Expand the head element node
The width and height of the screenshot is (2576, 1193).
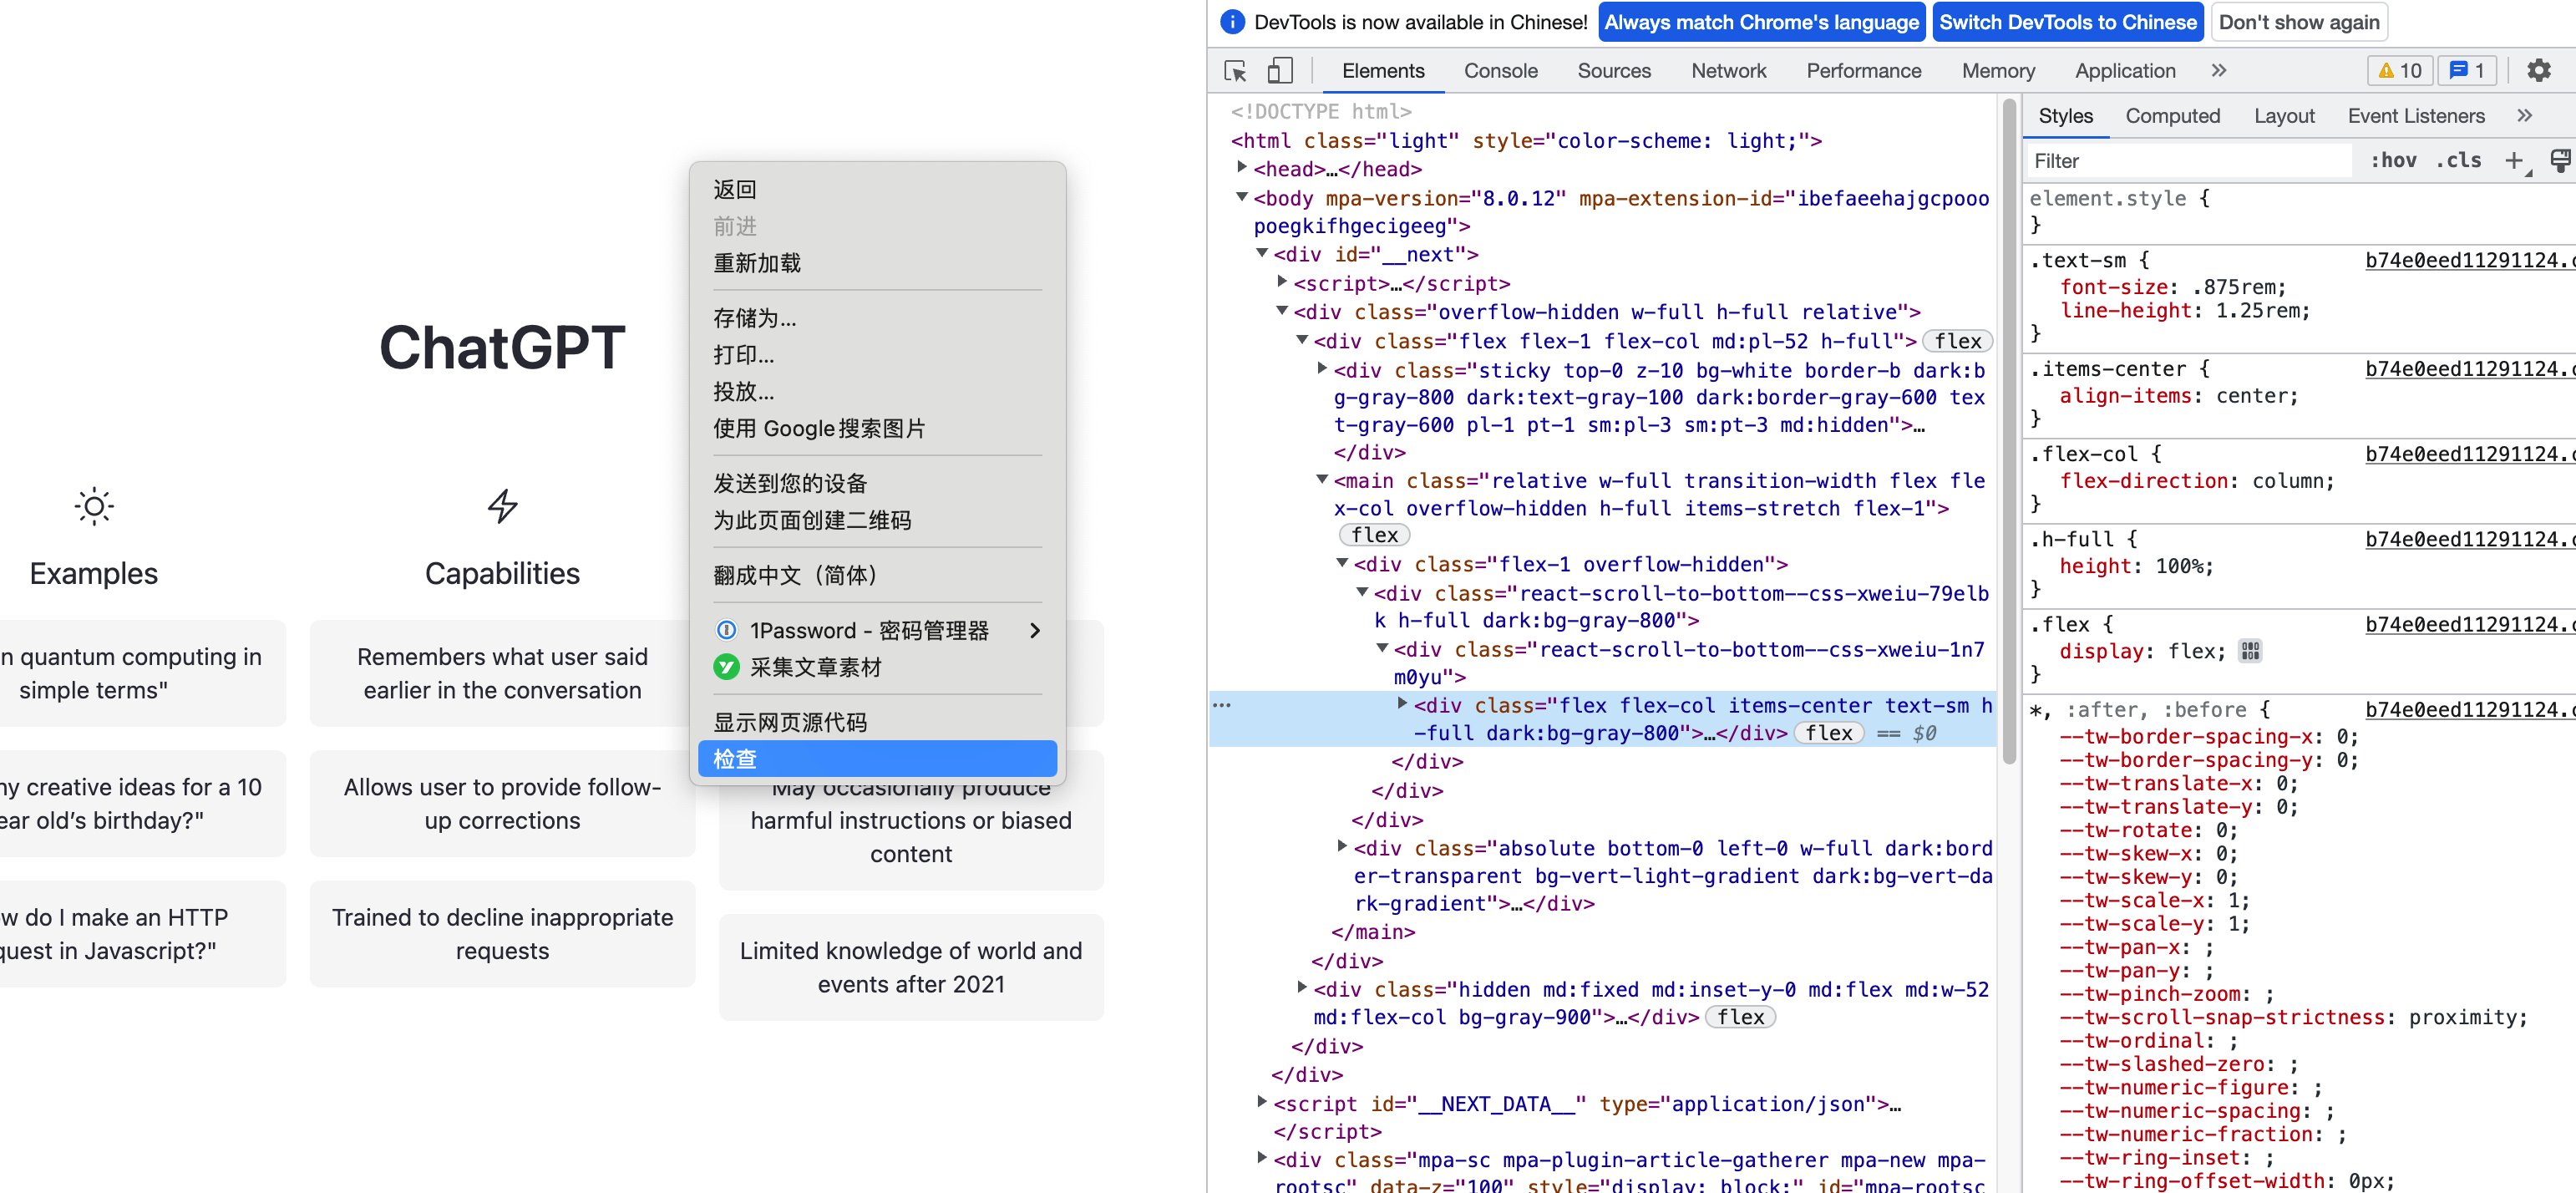1242,168
